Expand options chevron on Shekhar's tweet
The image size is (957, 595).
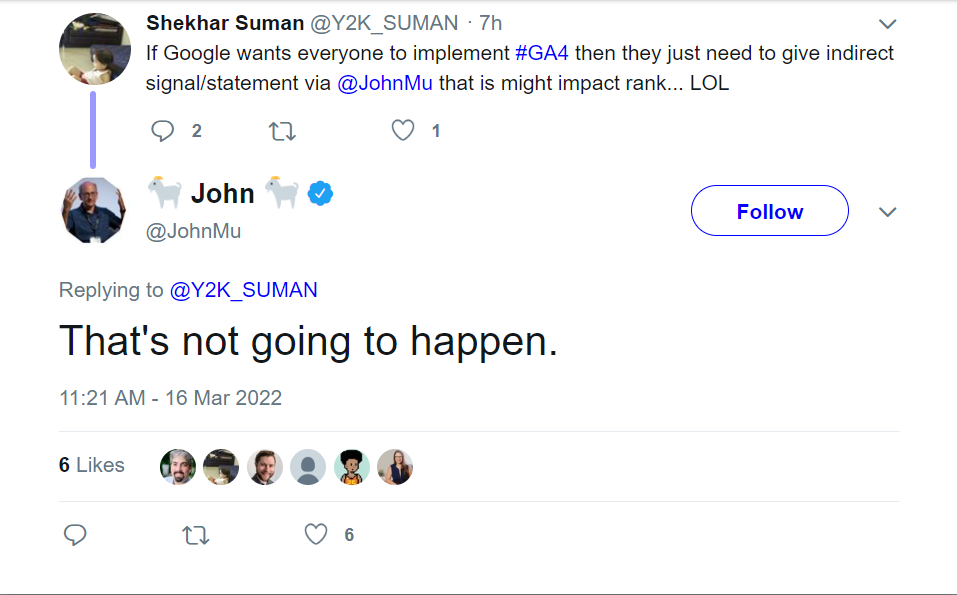887,24
